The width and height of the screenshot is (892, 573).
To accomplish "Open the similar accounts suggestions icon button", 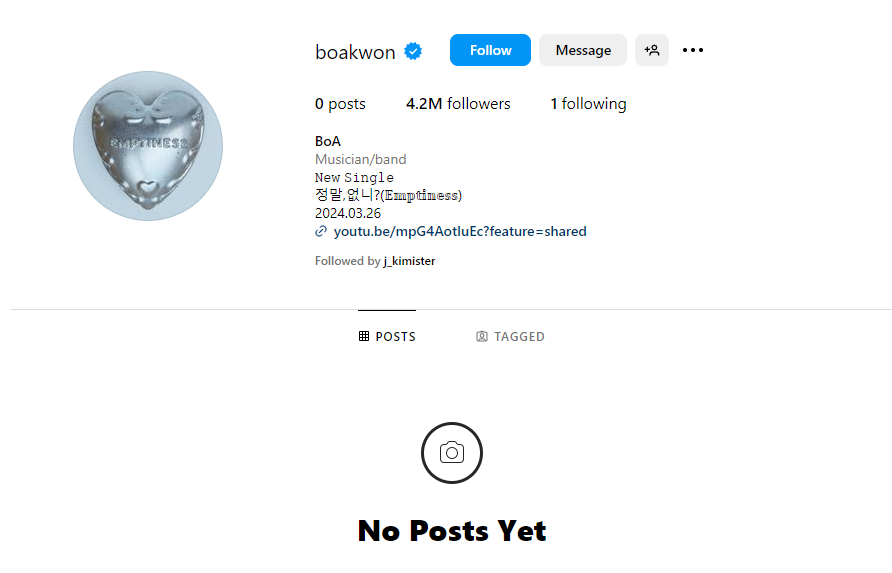I will pos(652,50).
